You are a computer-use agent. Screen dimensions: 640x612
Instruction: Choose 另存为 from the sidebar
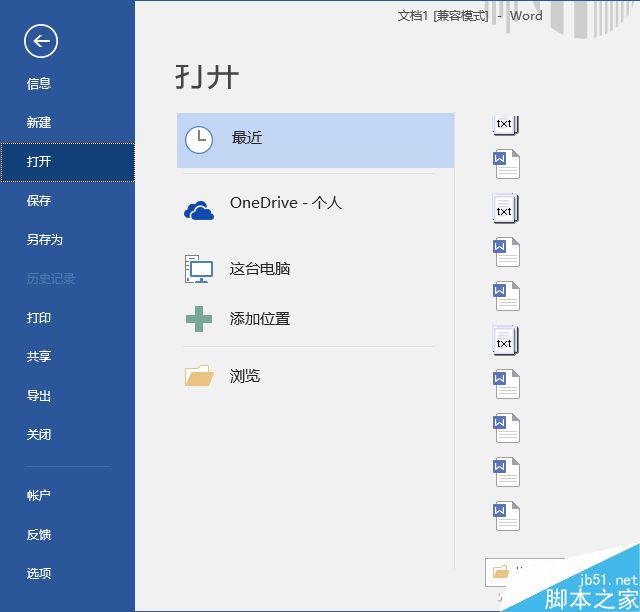coord(45,239)
